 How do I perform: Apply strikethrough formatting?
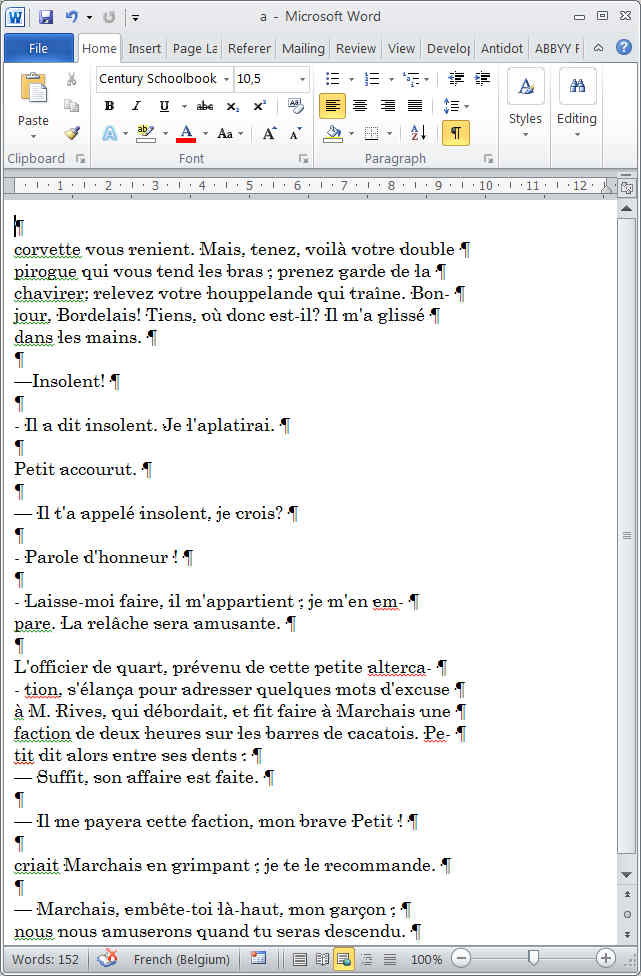click(205, 106)
